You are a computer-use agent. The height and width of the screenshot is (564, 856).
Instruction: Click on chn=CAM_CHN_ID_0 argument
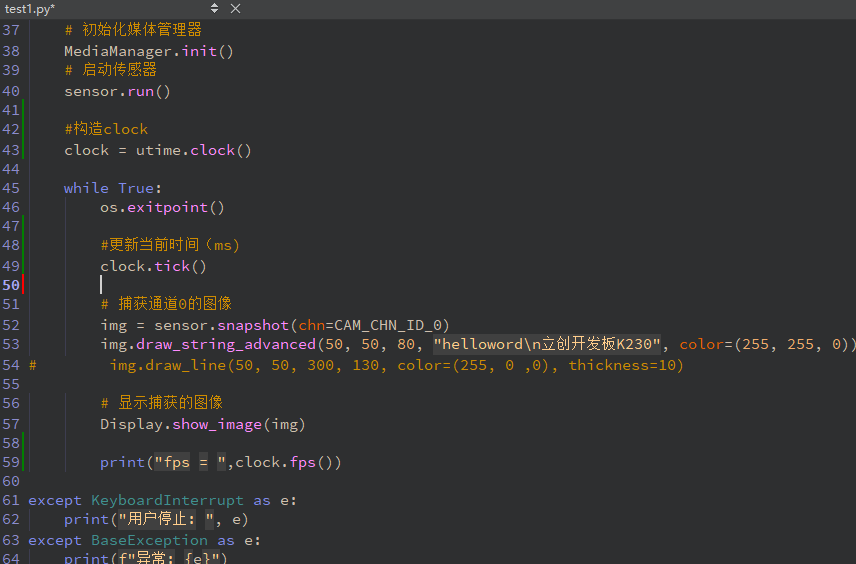coord(370,325)
